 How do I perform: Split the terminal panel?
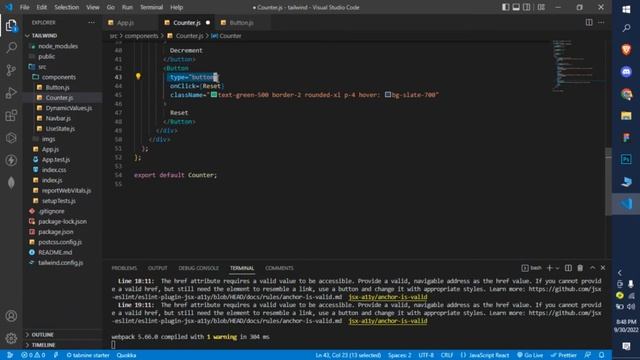[x=568, y=268]
